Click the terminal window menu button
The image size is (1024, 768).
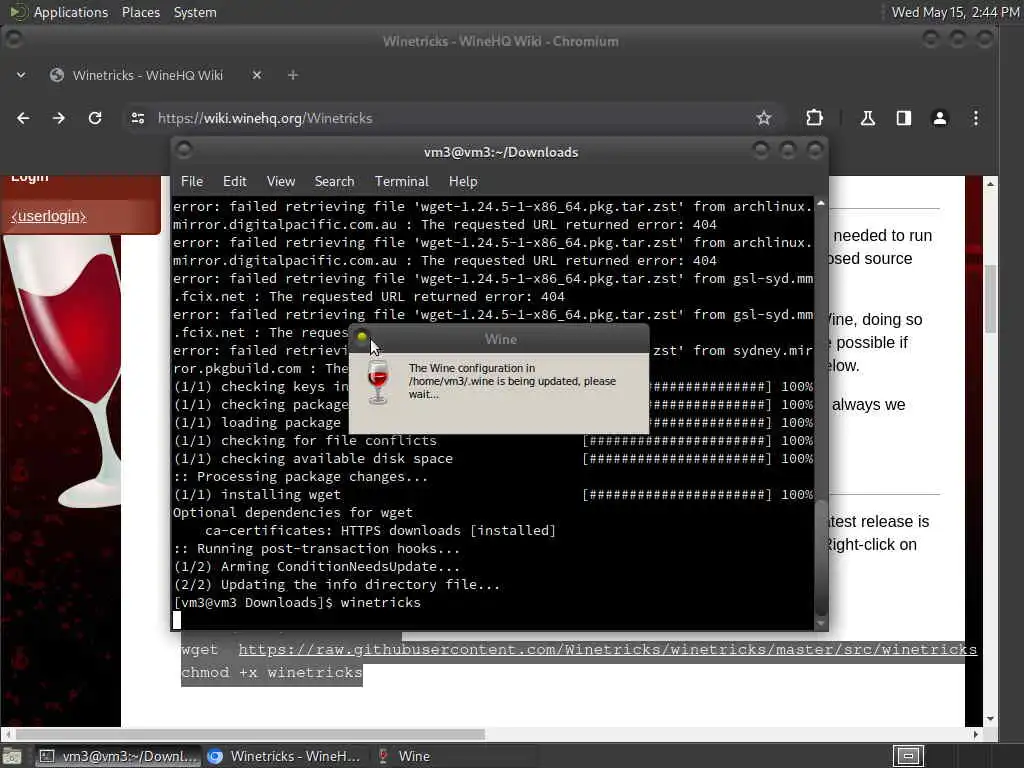[x=184, y=150]
